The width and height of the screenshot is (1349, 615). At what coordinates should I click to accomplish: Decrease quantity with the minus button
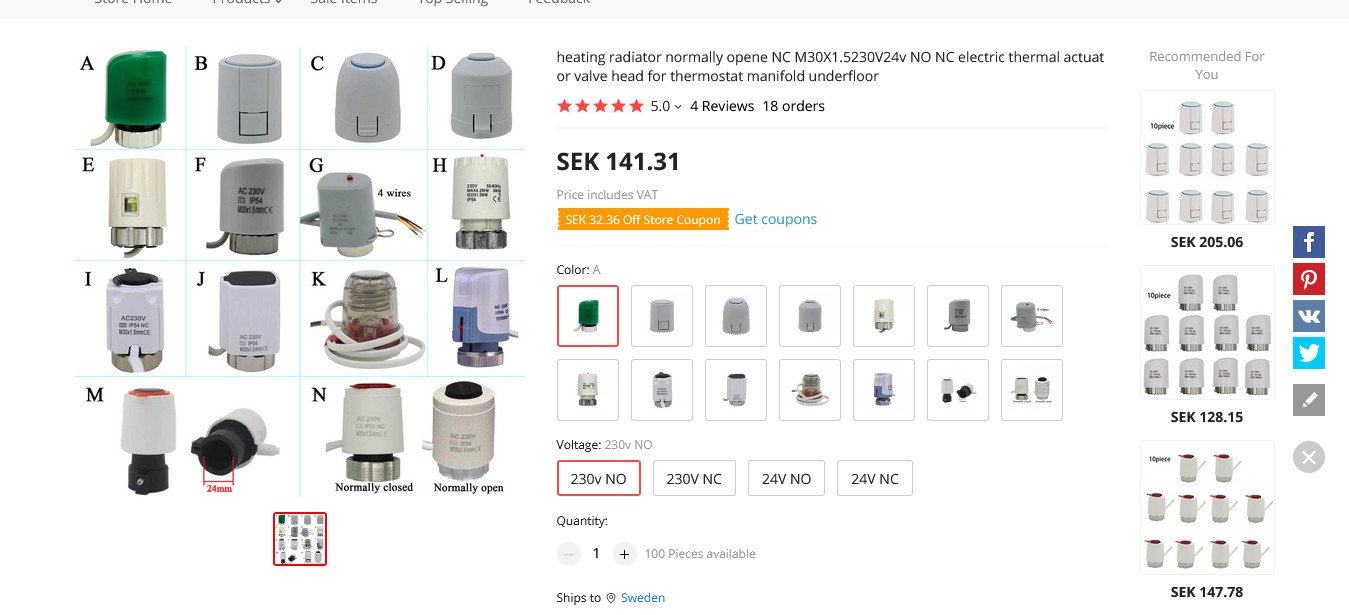pos(568,553)
